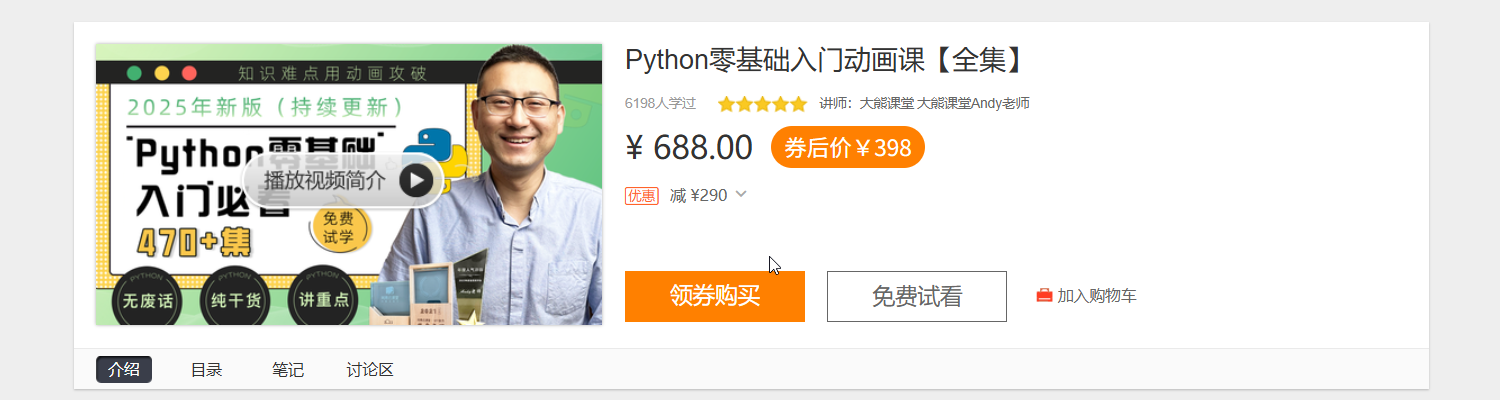Click the five-star rating icons
Image resolution: width=1500 pixels, height=400 pixels.
point(762,103)
